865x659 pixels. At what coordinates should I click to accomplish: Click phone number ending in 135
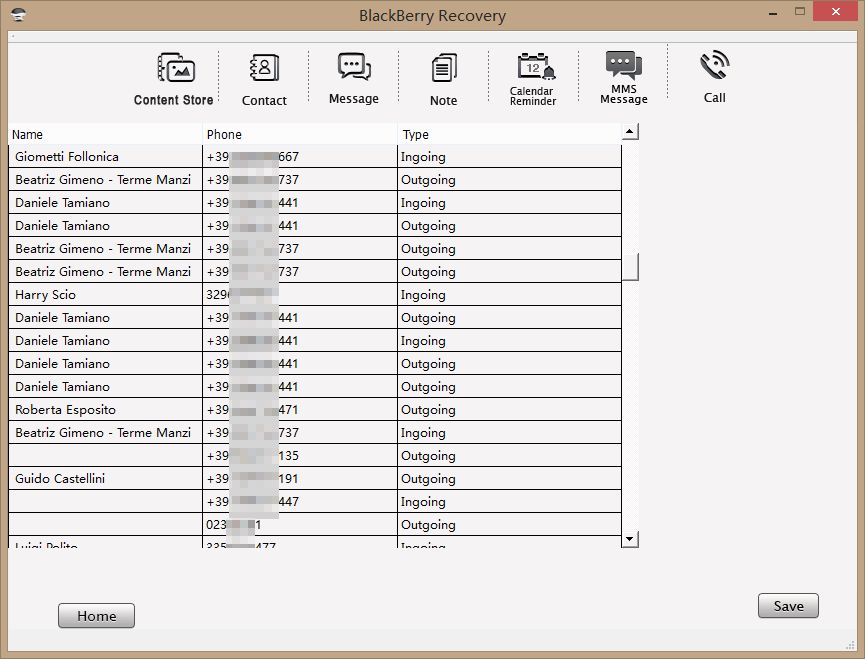coord(253,456)
